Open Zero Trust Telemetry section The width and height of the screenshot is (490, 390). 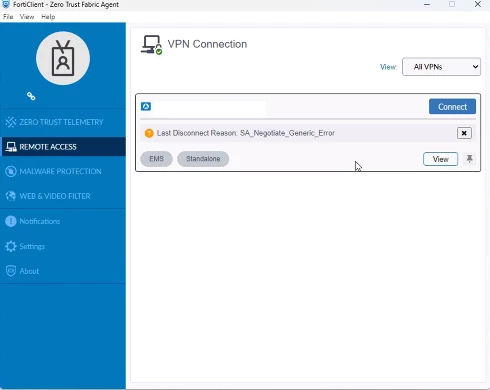click(x=63, y=122)
